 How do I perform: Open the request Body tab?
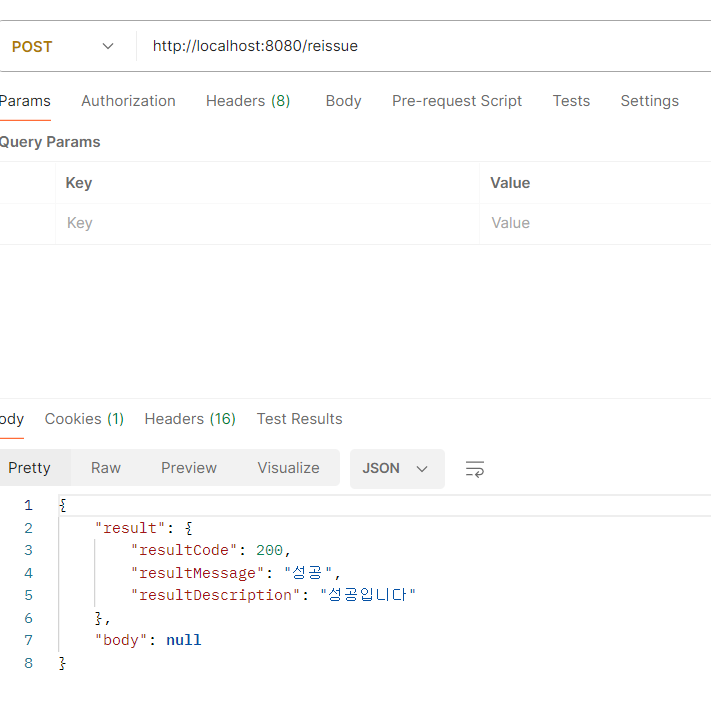pyautogui.click(x=343, y=101)
